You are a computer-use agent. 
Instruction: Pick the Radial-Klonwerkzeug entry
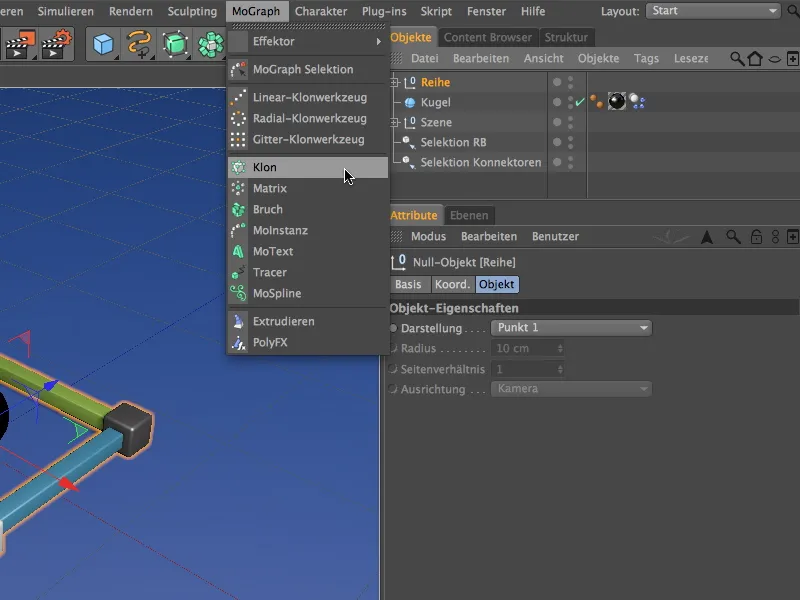[x=308, y=118]
